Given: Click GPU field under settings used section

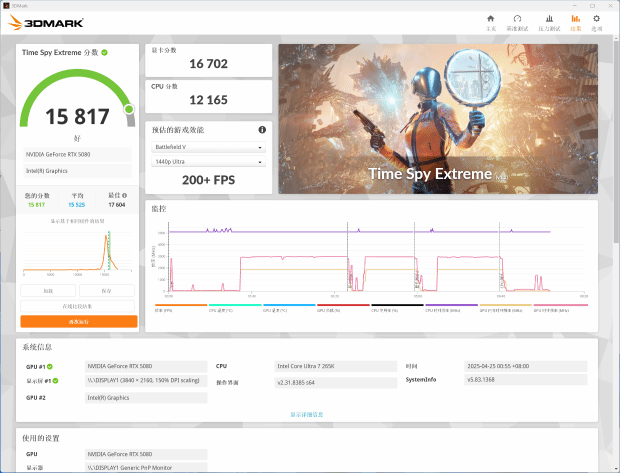Looking at the screenshot, I should (146, 454).
